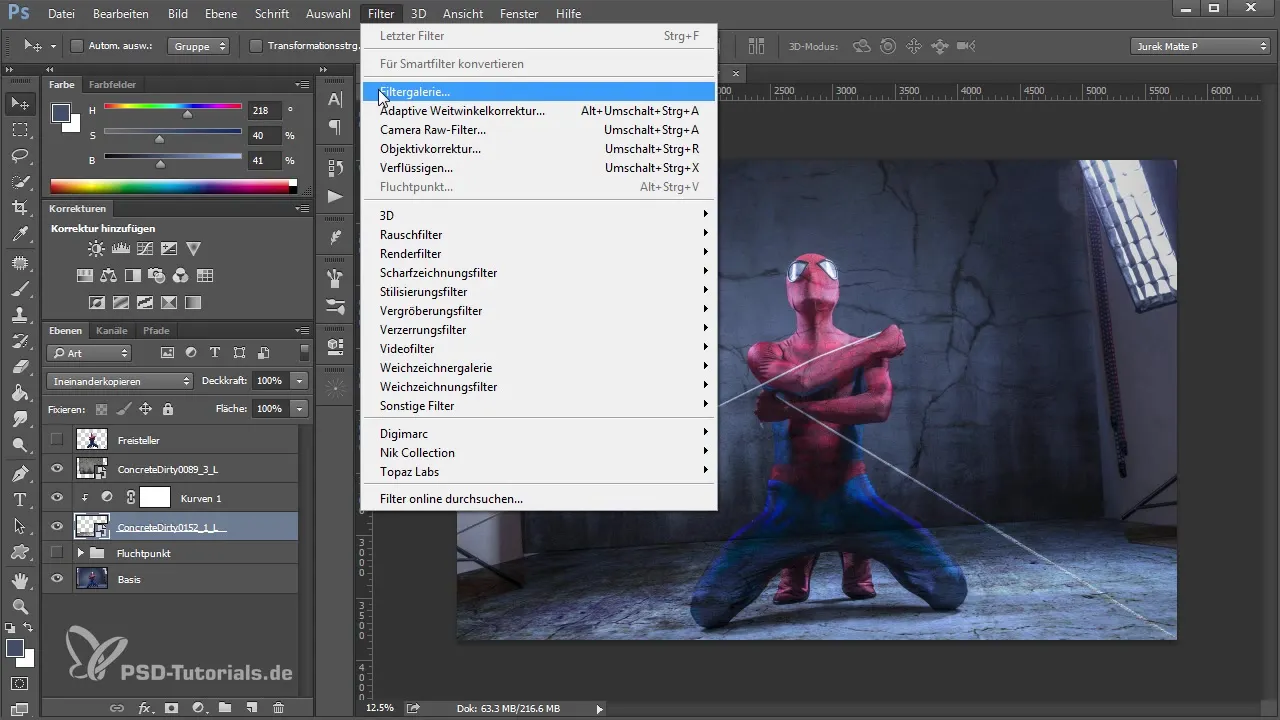Add a layer mask icon
The width and height of the screenshot is (1280, 720).
(171, 708)
